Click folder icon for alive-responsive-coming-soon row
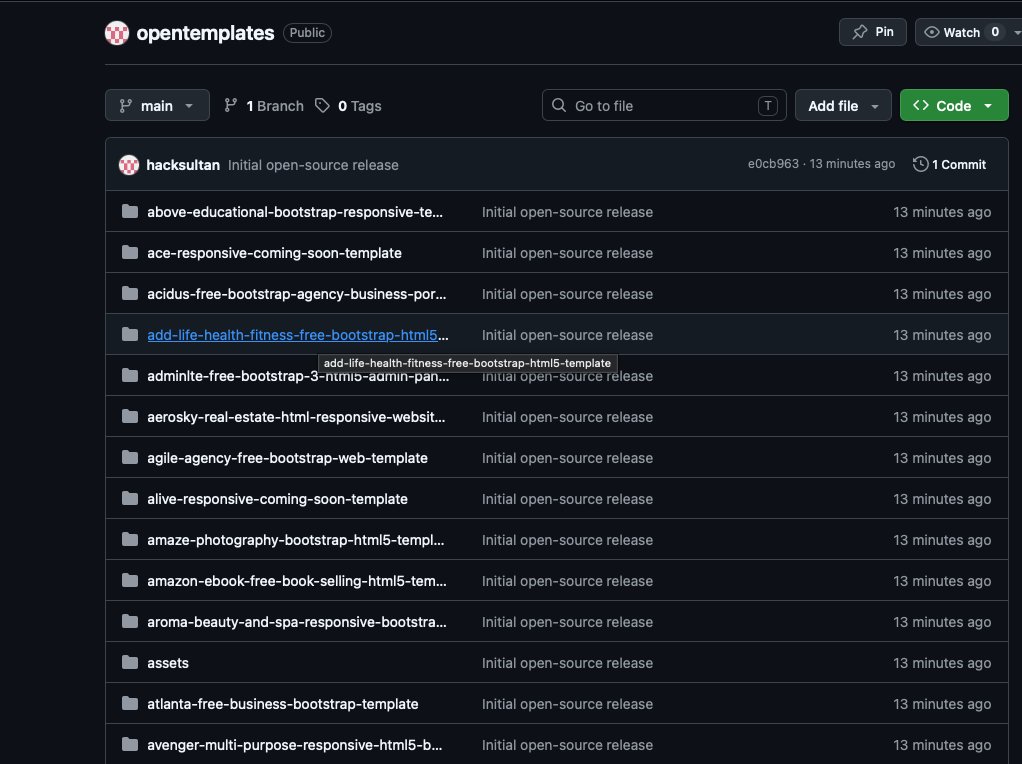This screenshot has height=764, width=1022. [130, 499]
